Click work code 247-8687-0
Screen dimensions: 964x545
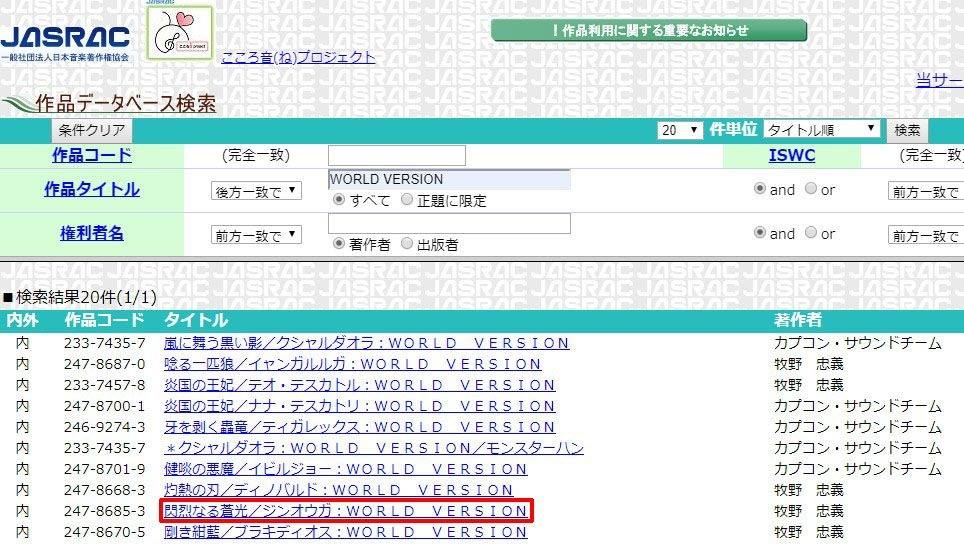click(x=105, y=364)
